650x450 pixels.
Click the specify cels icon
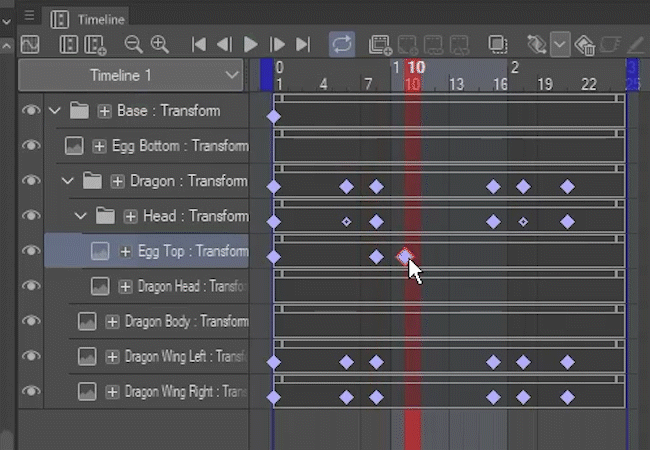[433, 44]
